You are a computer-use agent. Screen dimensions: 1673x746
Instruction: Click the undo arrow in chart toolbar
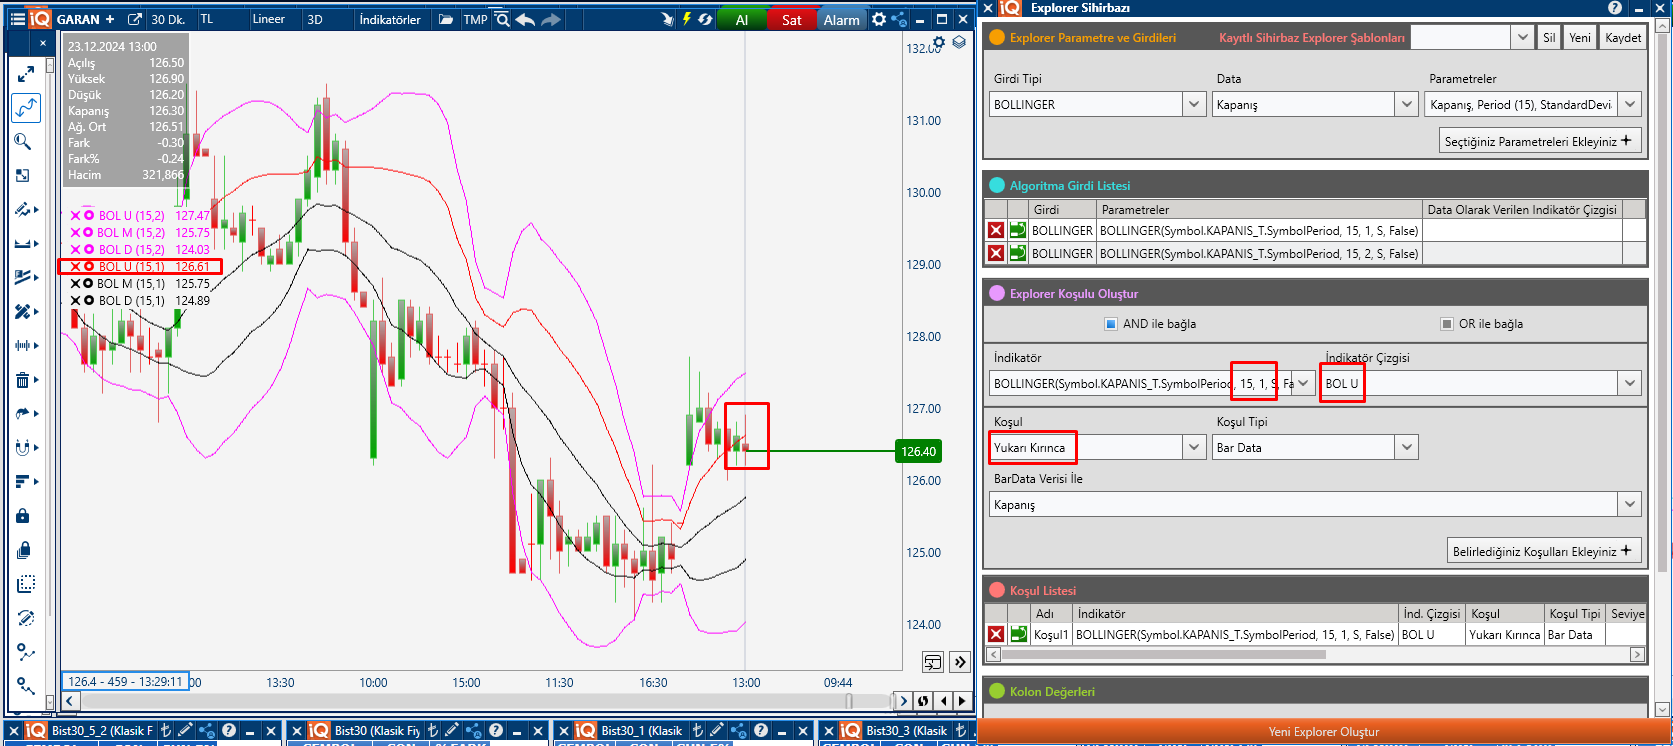click(525, 19)
